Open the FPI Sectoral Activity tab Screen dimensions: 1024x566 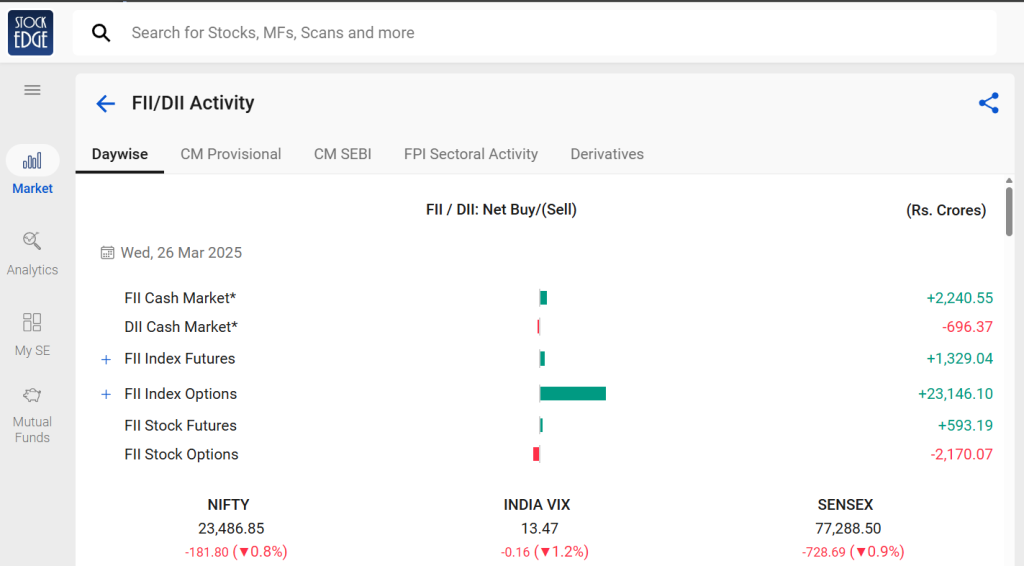470,154
